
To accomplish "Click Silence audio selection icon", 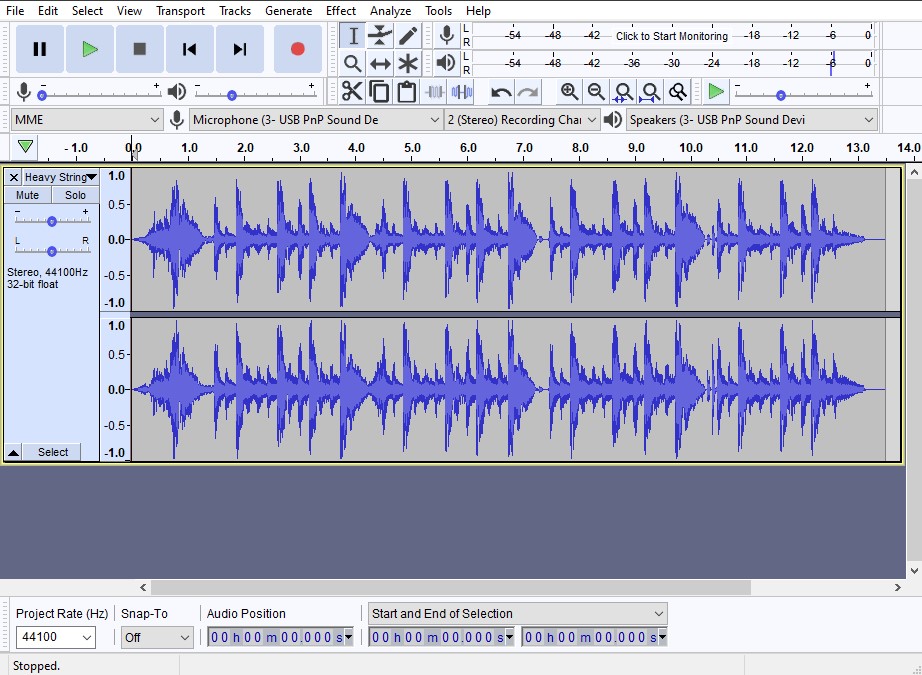I will (462, 92).
